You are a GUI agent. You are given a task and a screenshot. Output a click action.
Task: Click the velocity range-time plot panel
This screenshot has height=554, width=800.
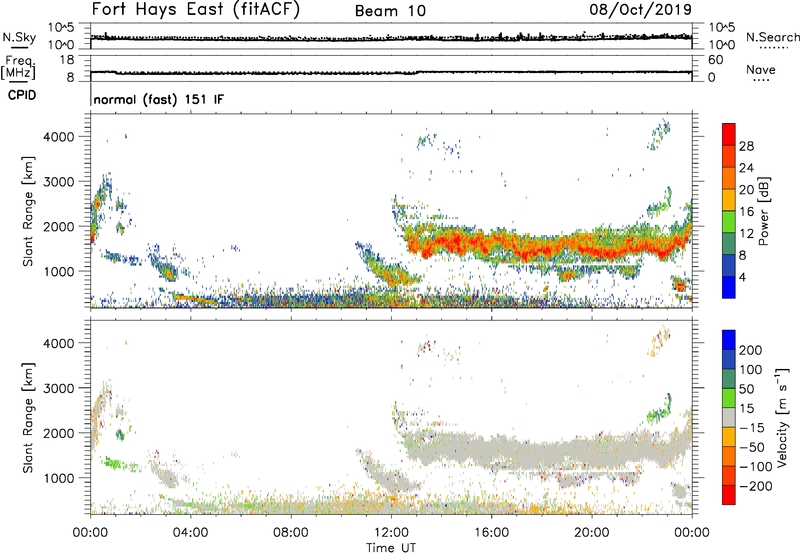point(391,417)
